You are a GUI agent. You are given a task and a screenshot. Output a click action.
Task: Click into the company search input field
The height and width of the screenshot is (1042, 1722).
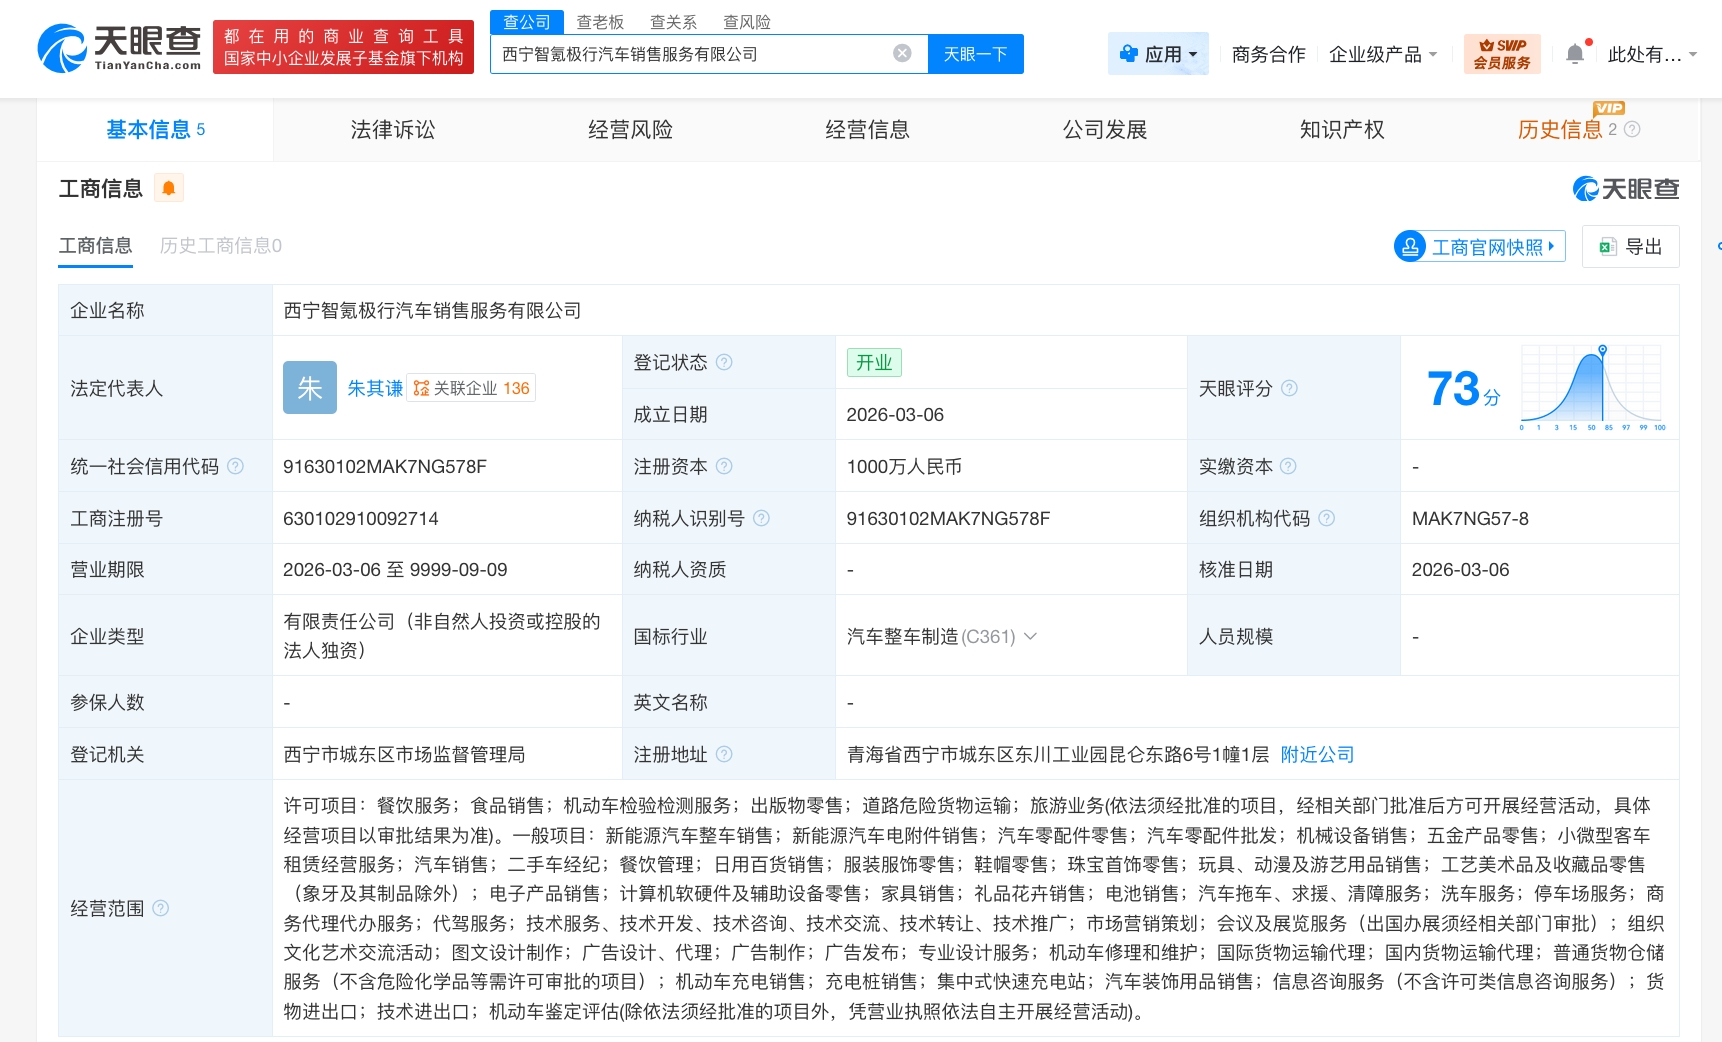click(690, 54)
